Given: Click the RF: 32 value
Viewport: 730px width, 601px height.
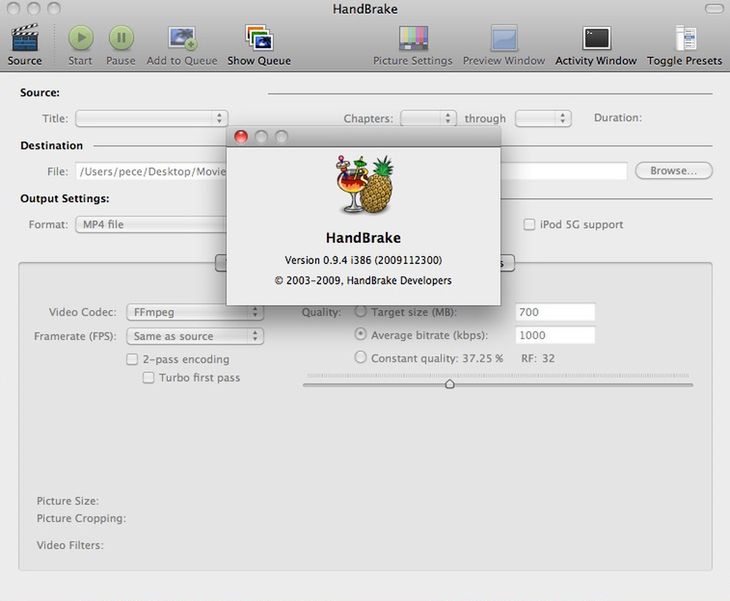Looking at the screenshot, I should click(x=538, y=358).
